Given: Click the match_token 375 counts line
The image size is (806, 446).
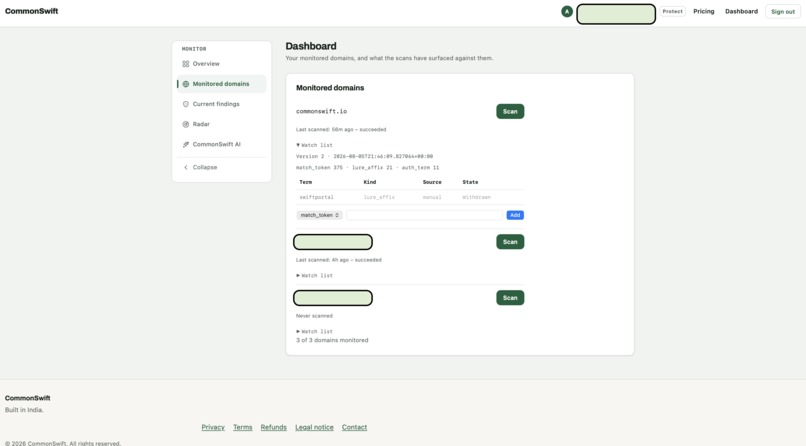Looking at the screenshot, I should [368, 168].
